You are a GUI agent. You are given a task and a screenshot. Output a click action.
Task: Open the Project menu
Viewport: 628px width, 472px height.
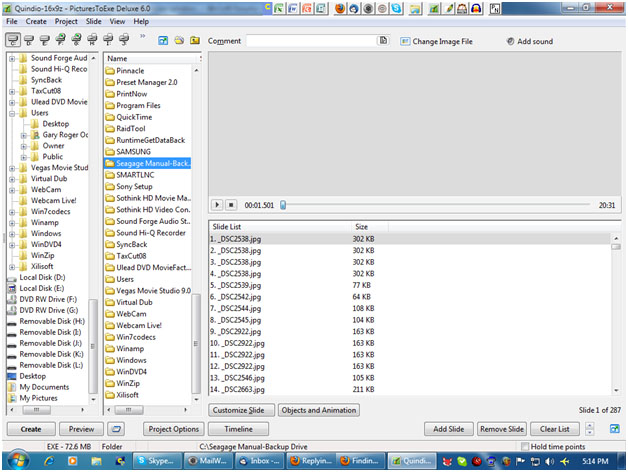point(66,21)
